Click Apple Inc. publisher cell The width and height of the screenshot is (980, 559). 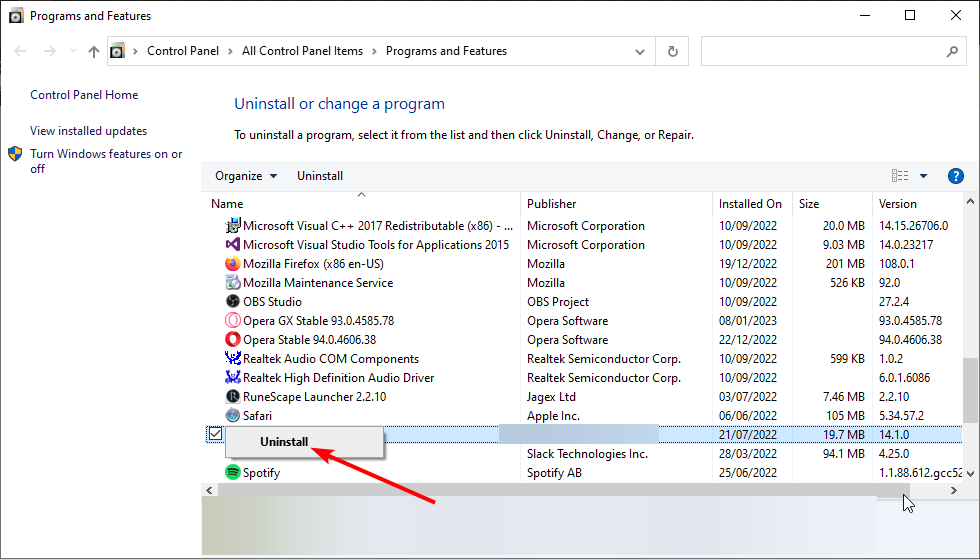553,416
